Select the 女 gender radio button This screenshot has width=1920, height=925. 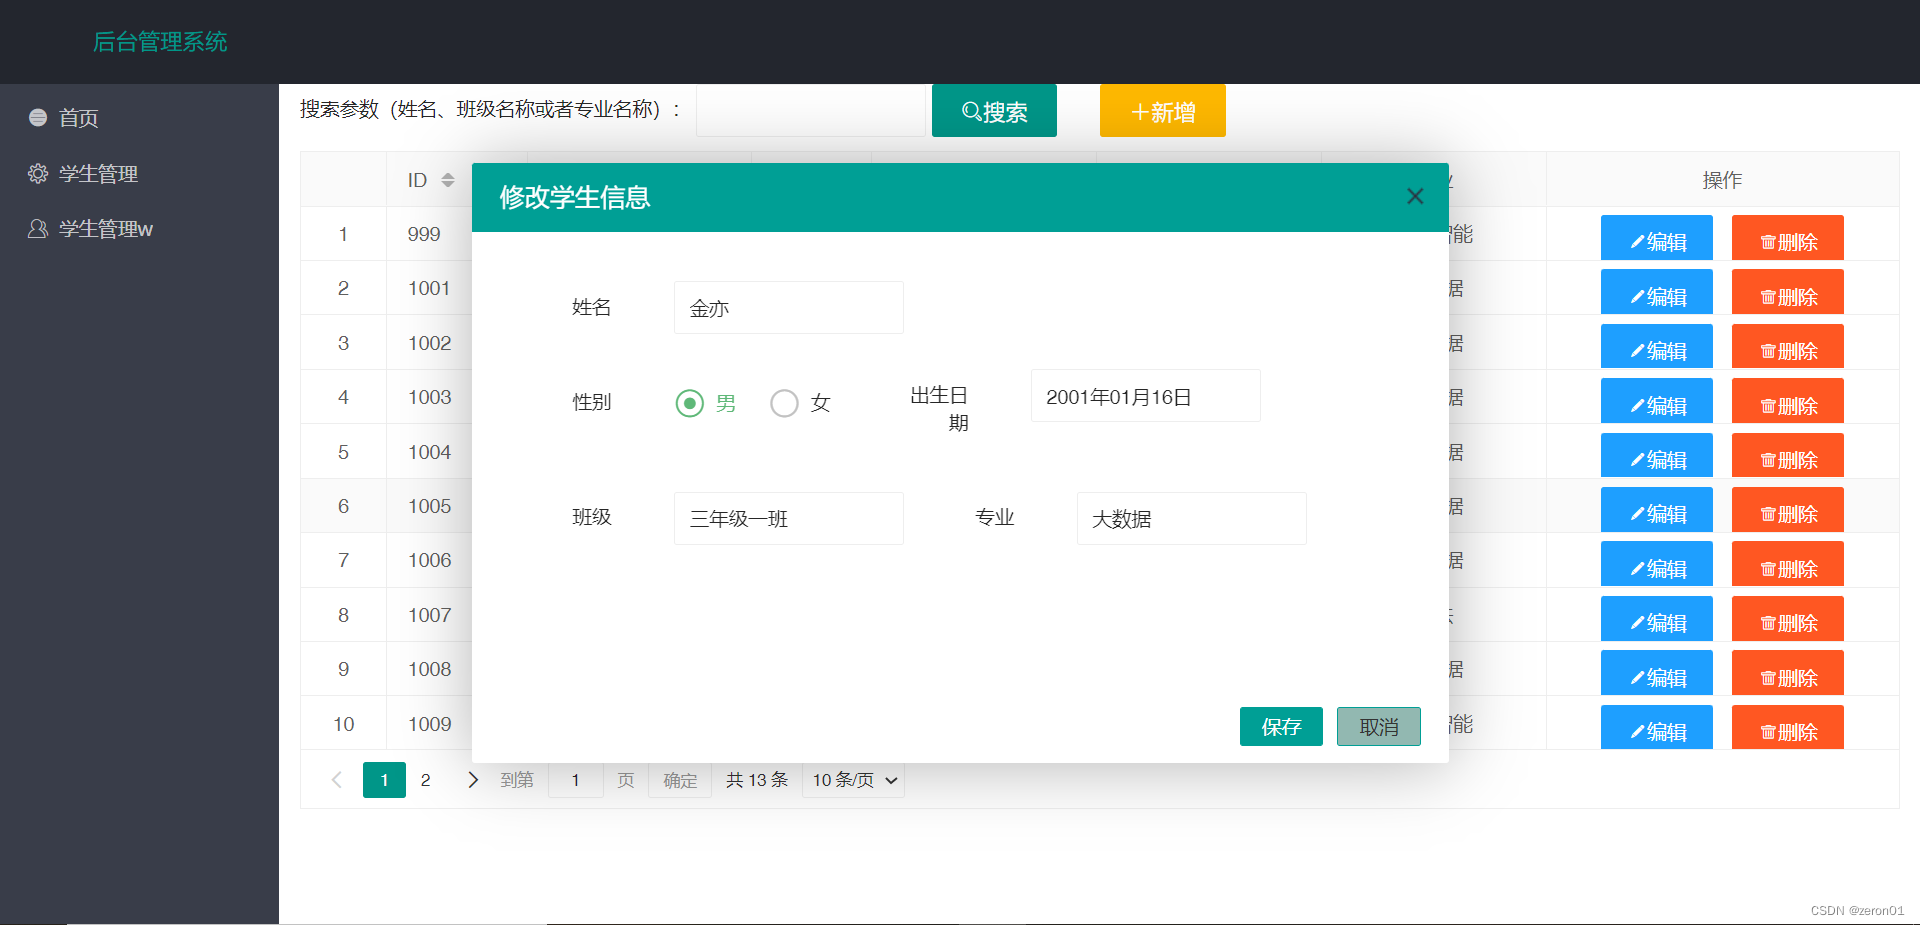point(785,403)
